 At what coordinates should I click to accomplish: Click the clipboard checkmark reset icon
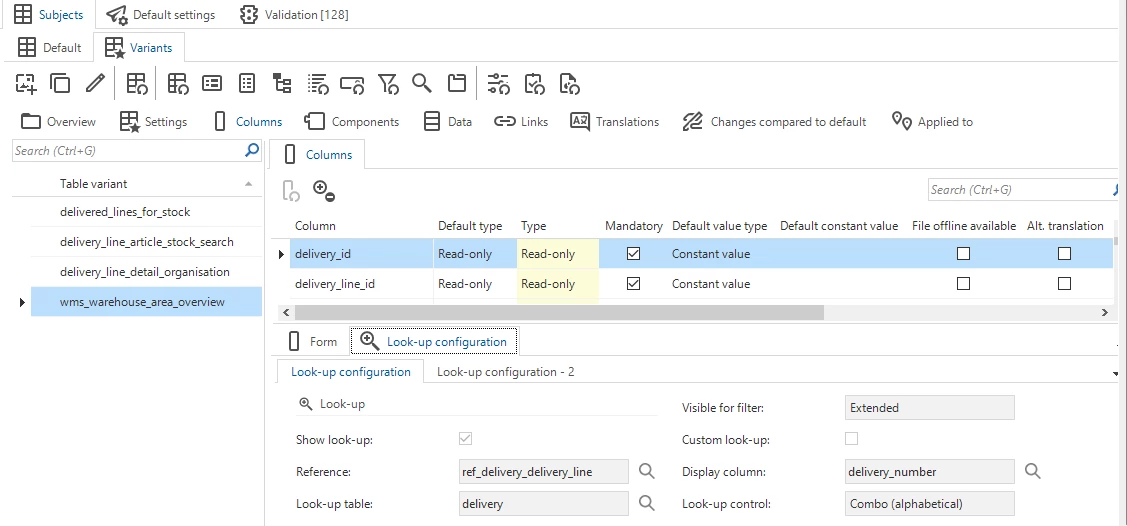(x=534, y=83)
